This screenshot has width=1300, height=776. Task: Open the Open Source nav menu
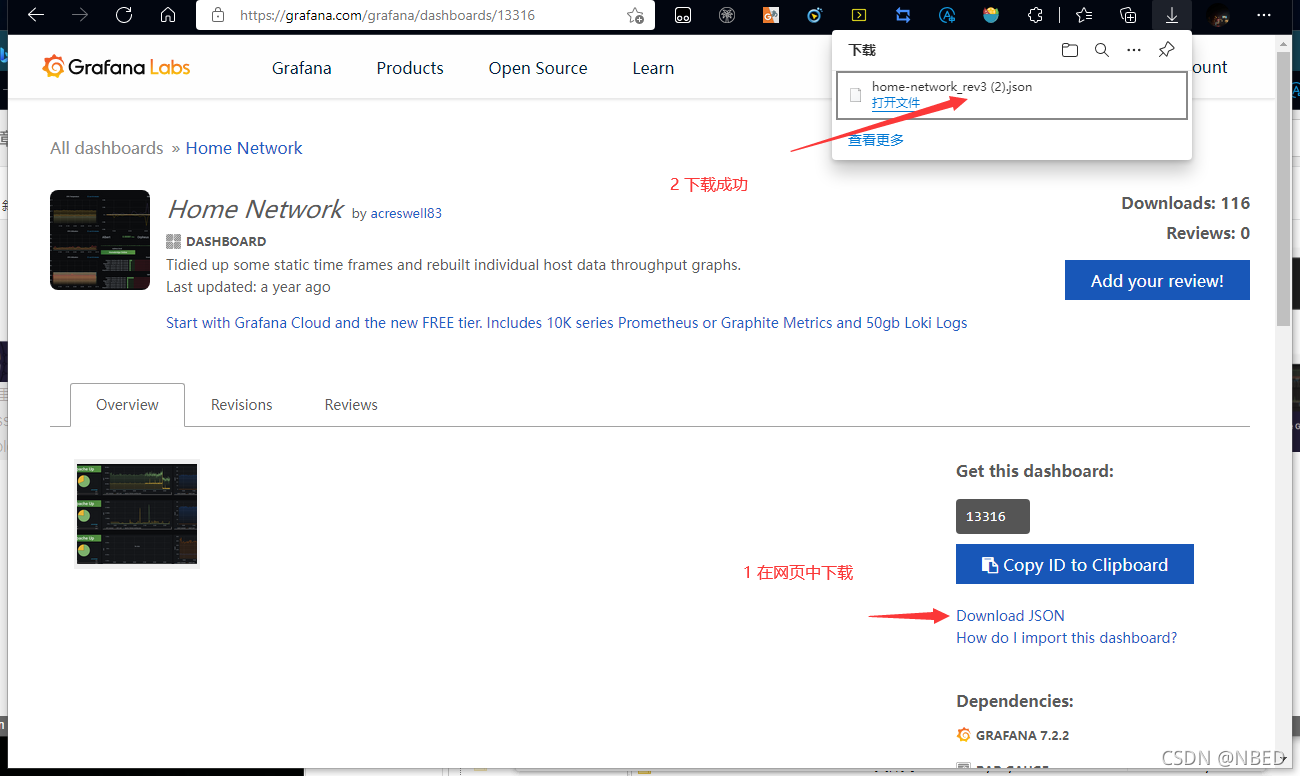point(538,68)
